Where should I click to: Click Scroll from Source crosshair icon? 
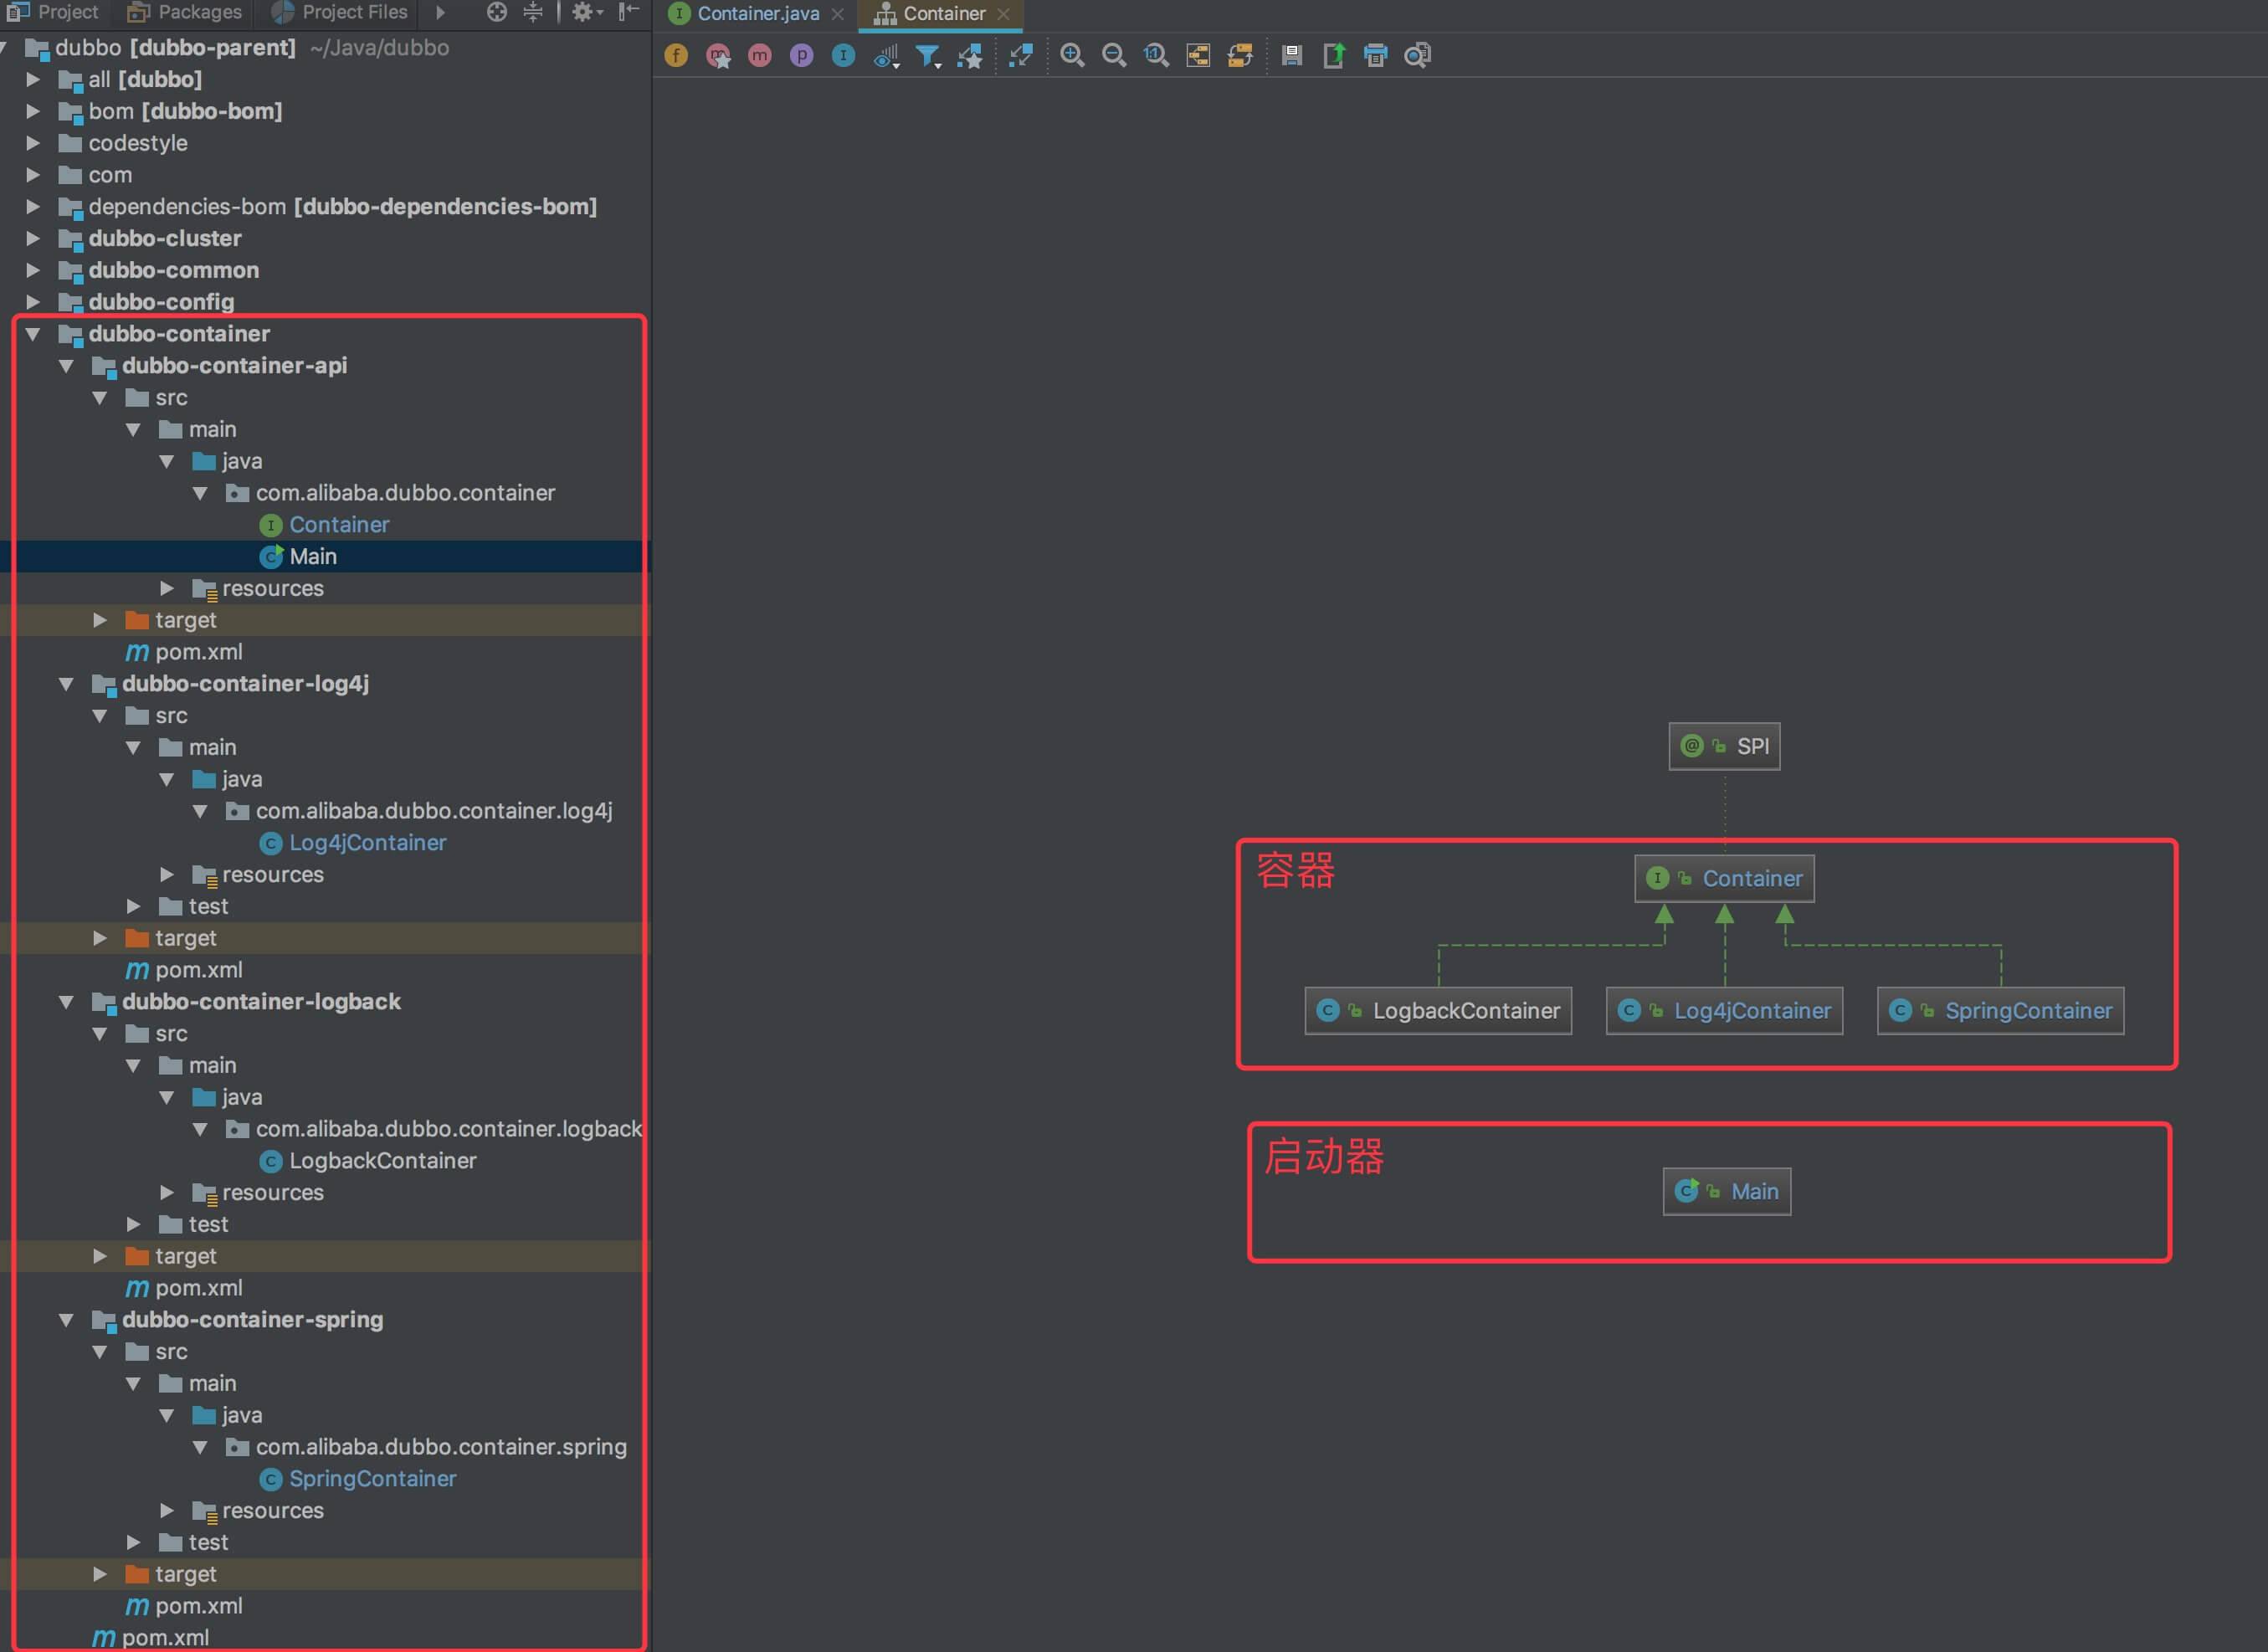coord(497,12)
